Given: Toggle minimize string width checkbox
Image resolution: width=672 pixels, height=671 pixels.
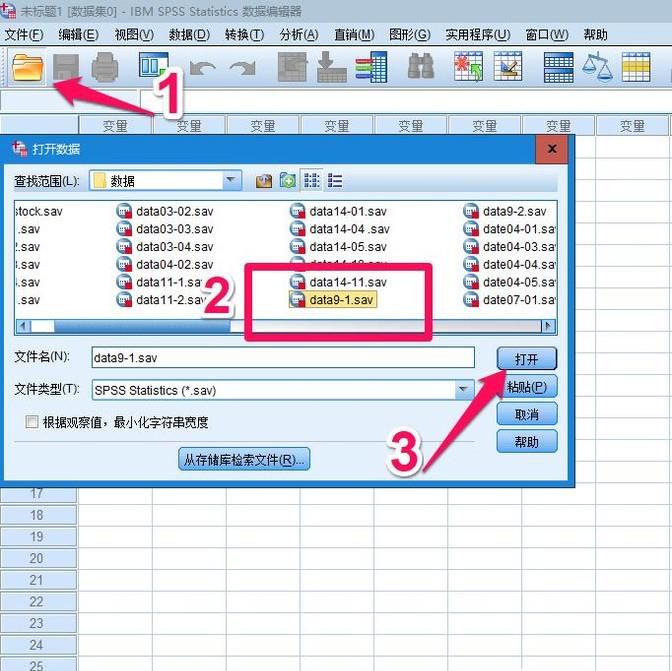Looking at the screenshot, I should [x=31, y=422].
